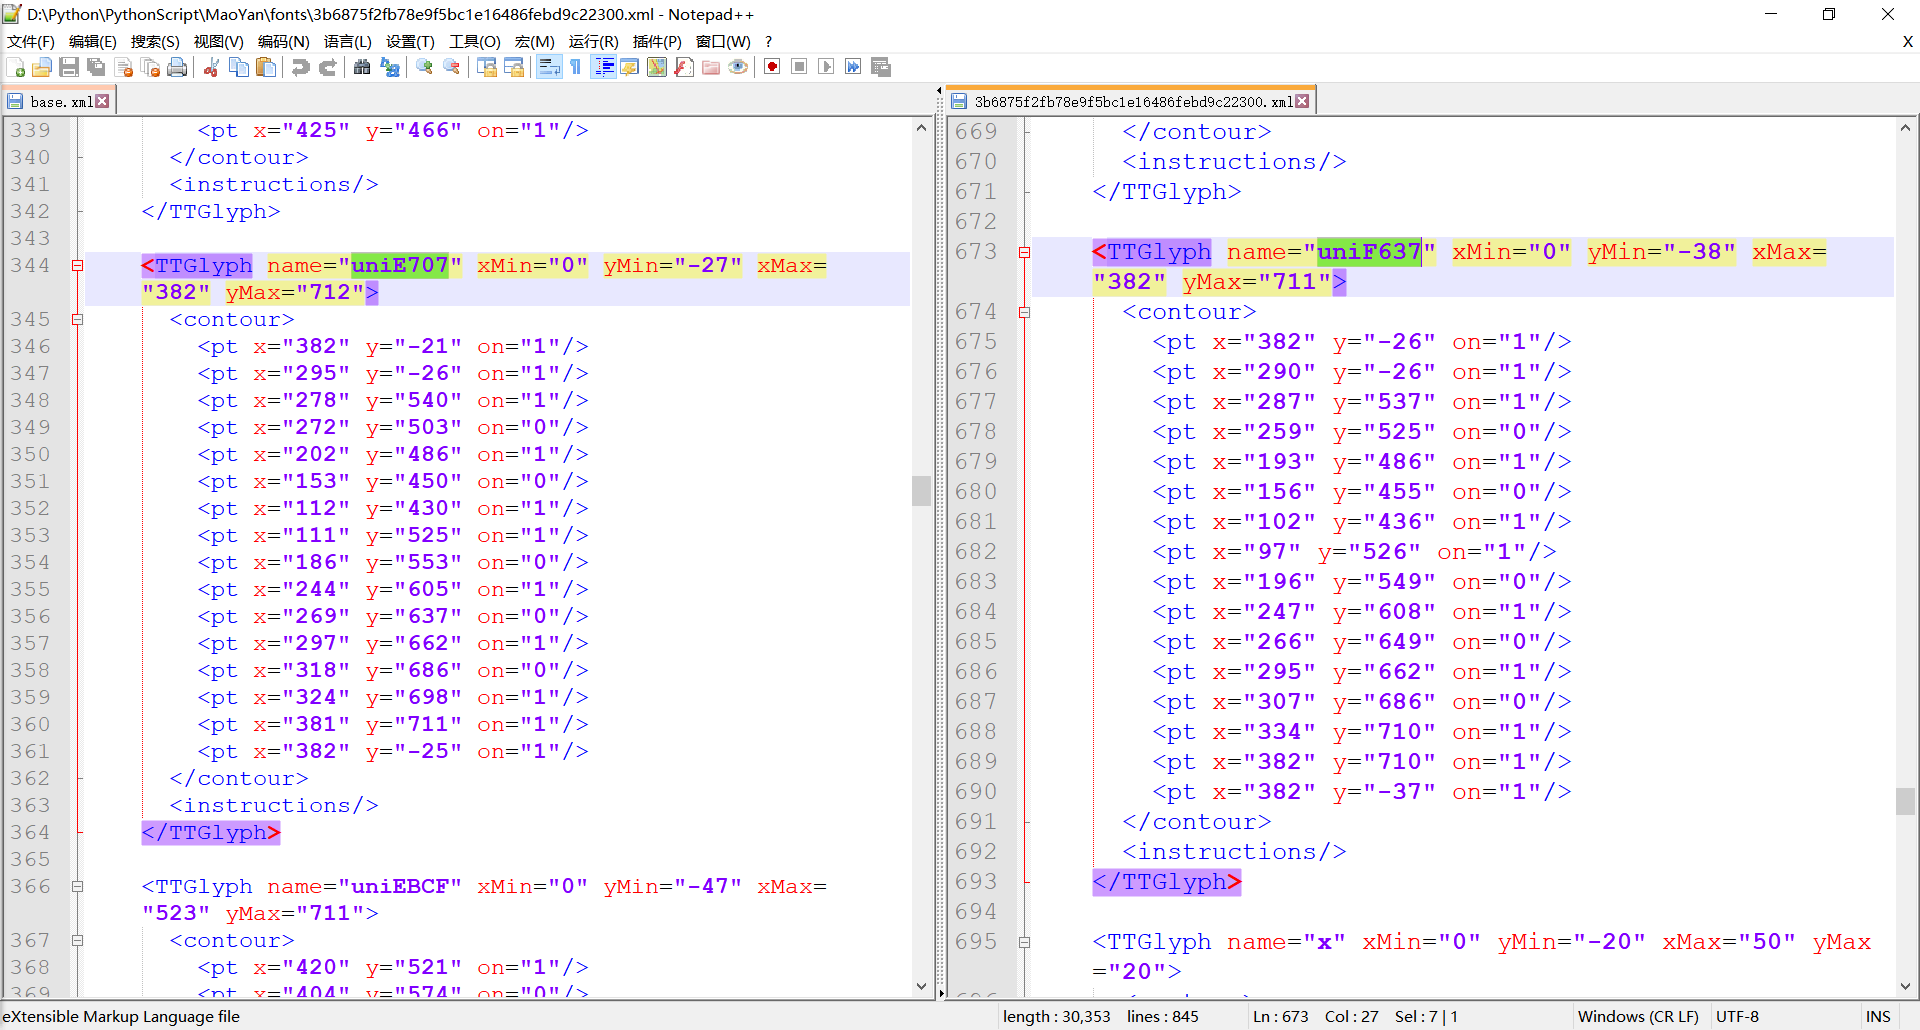This screenshot has height=1030, width=1920.
Task: Stop macro recording
Action: click(x=799, y=68)
